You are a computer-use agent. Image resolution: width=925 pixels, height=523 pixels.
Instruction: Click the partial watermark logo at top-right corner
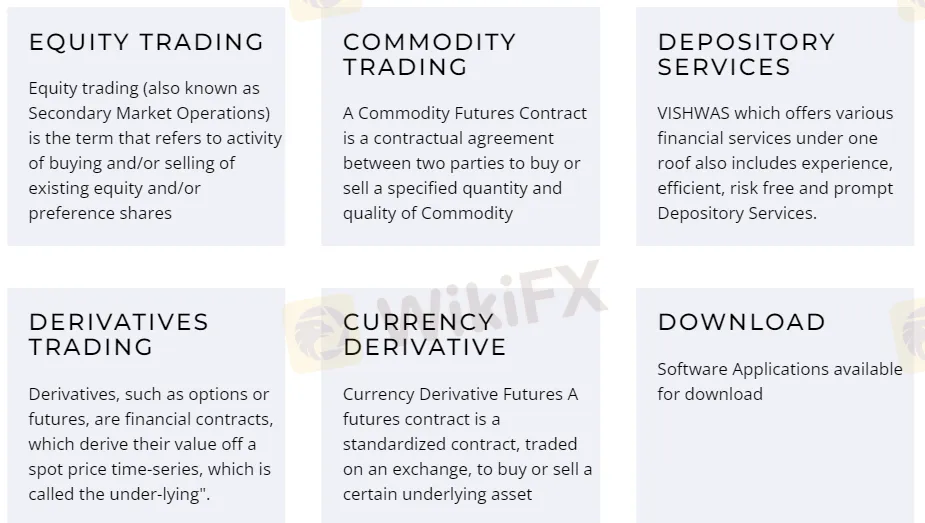point(912,8)
